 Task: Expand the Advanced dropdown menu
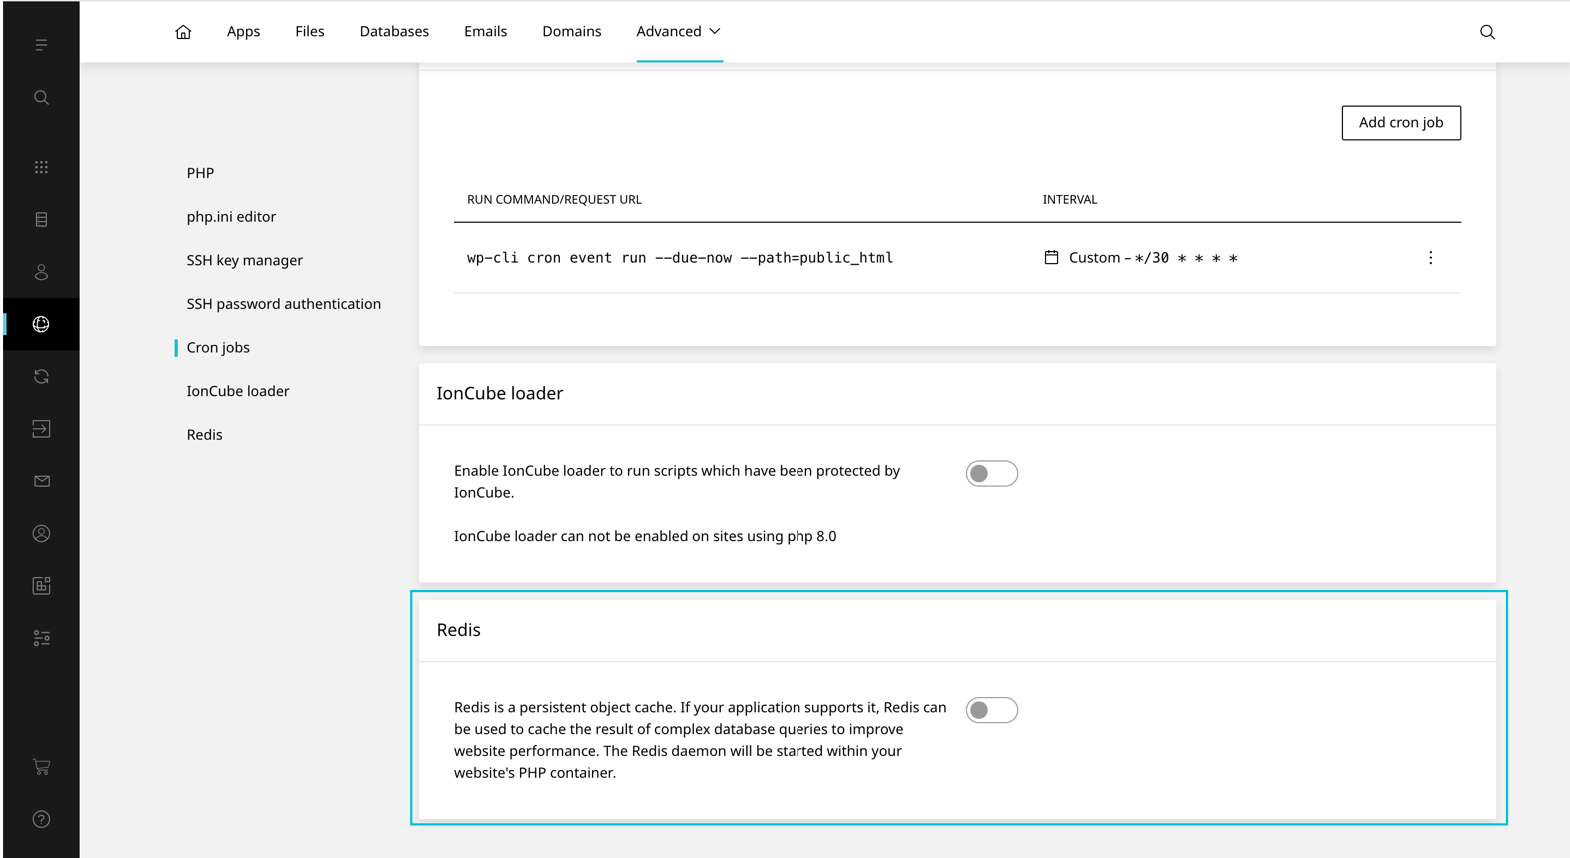(x=678, y=32)
